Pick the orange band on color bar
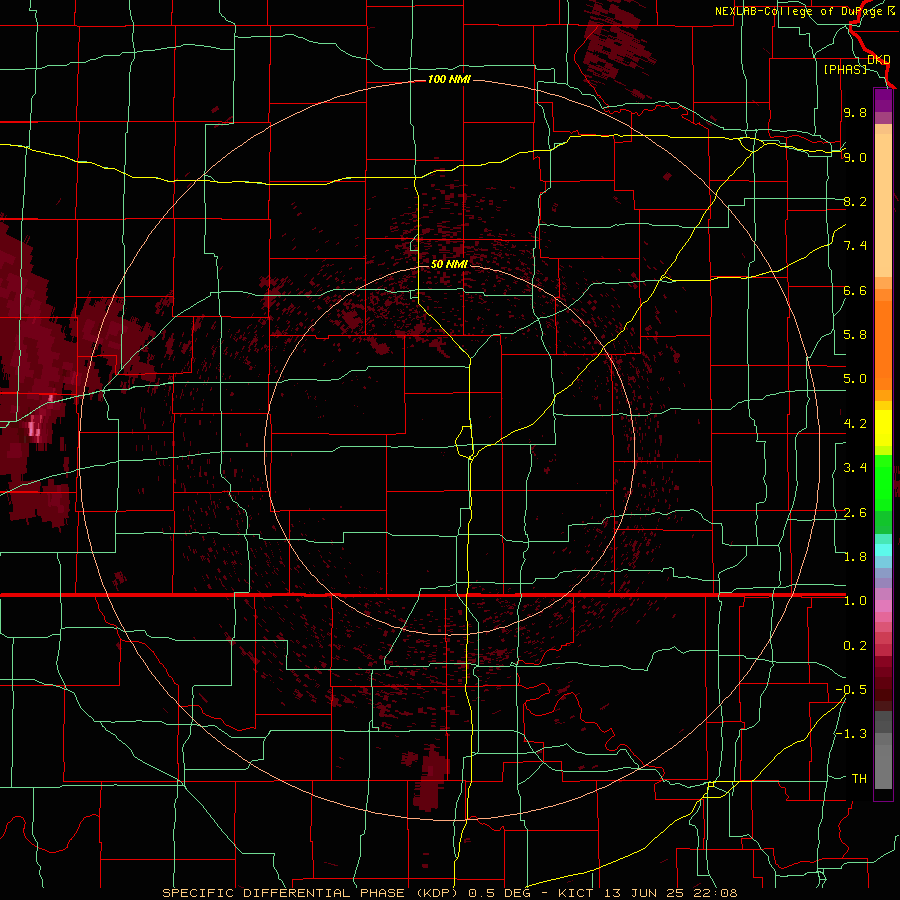Viewport: 900px width, 900px height. (x=883, y=344)
